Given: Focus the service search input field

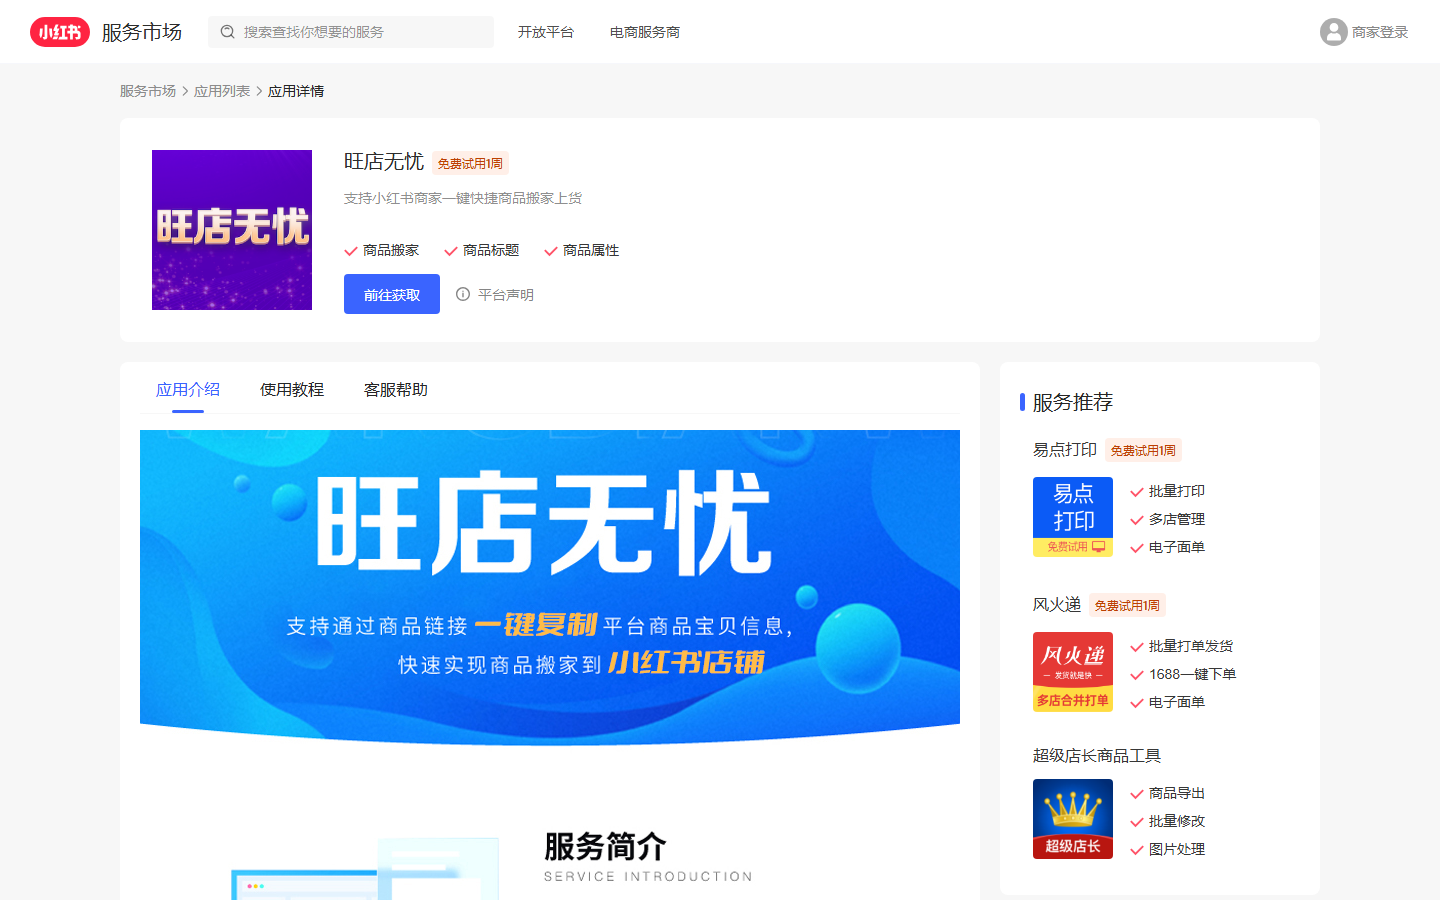Looking at the screenshot, I should tap(351, 32).
